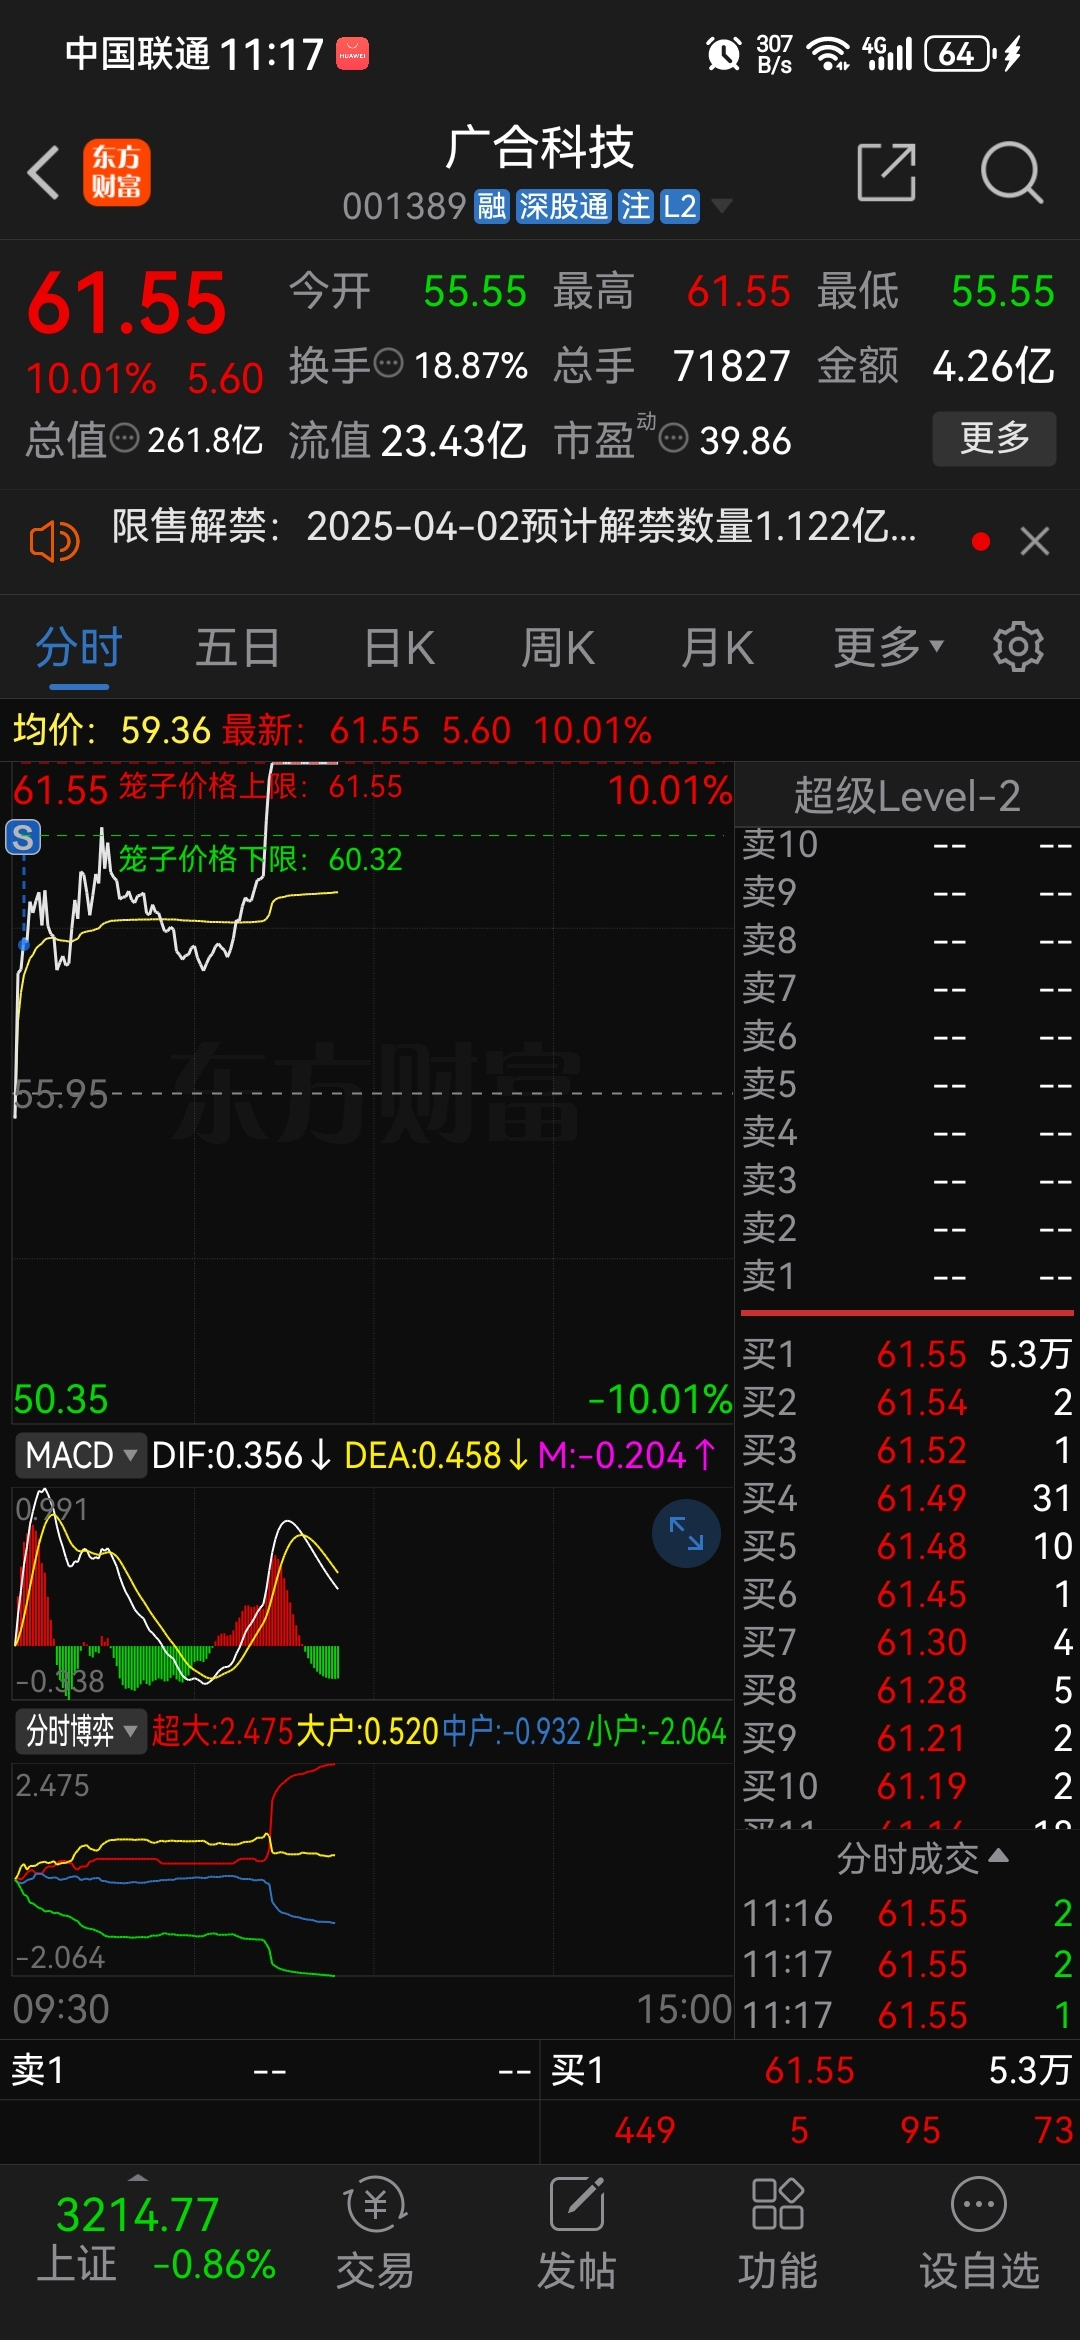Tap the 融 margin trading badge

[491, 207]
